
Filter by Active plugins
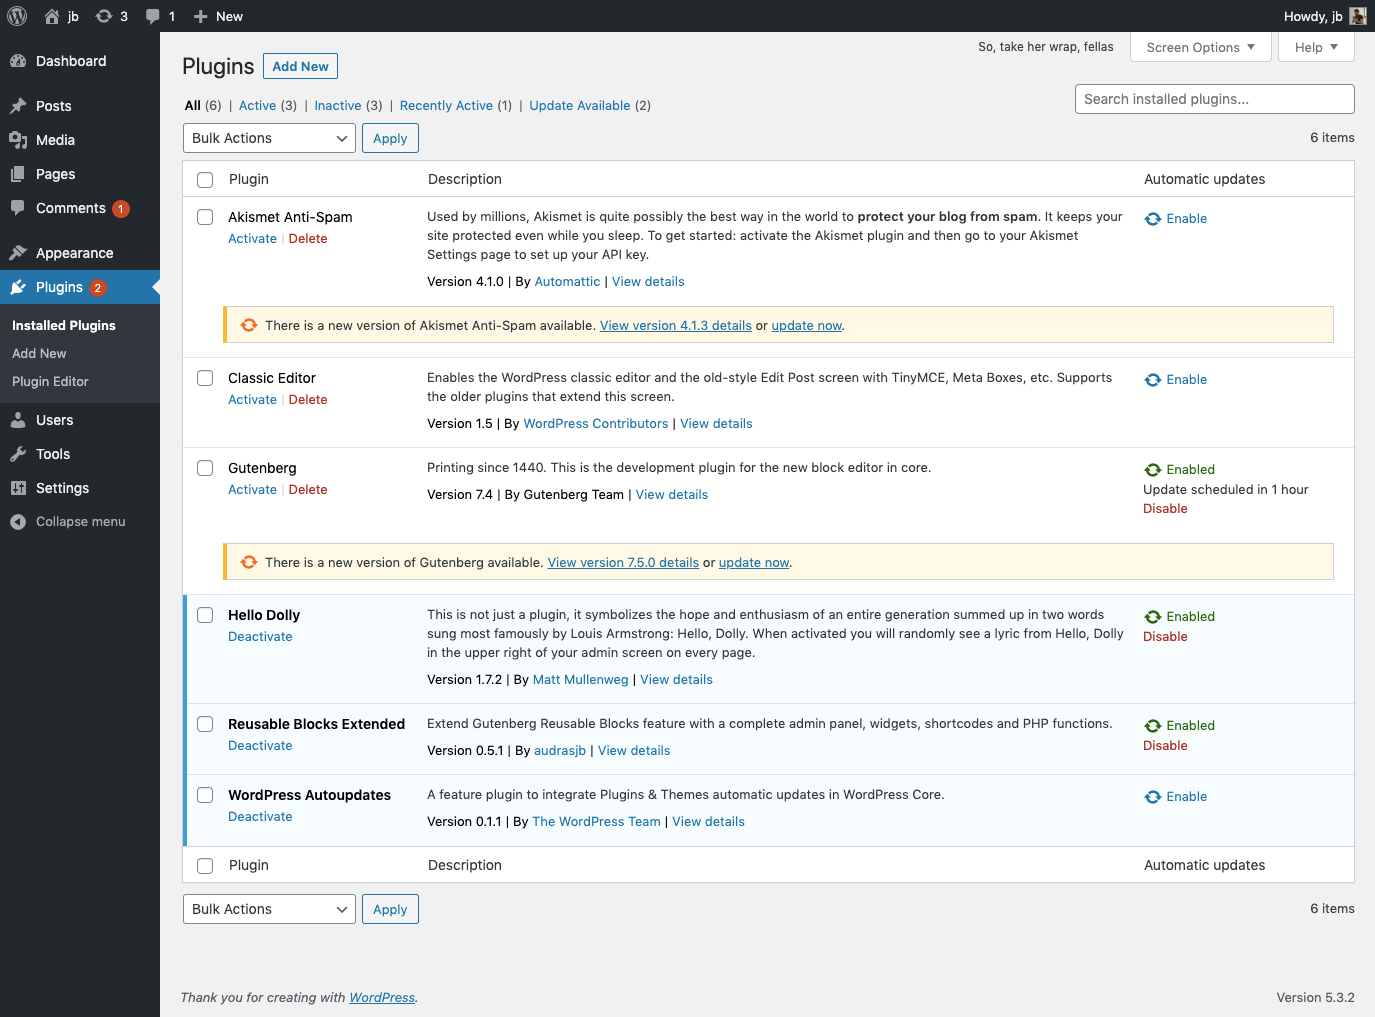pyautogui.click(x=257, y=105)
